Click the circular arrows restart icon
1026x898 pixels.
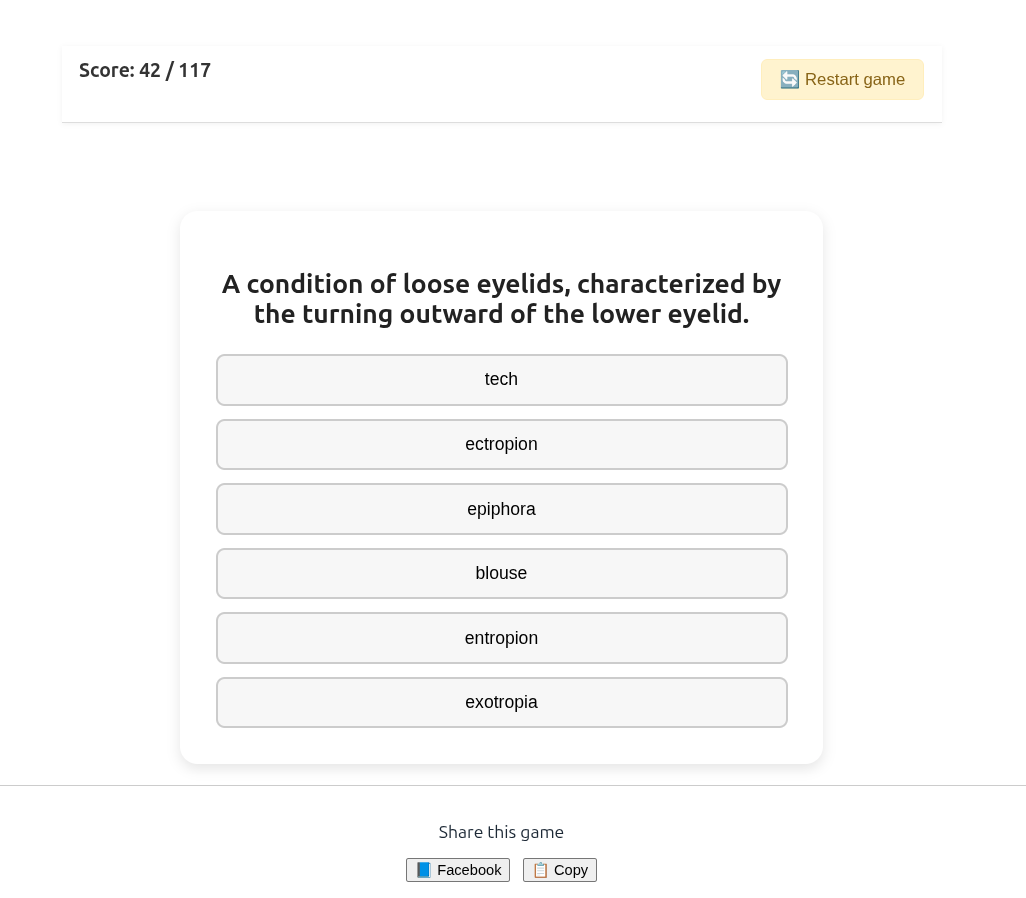(x=789, y=80)
